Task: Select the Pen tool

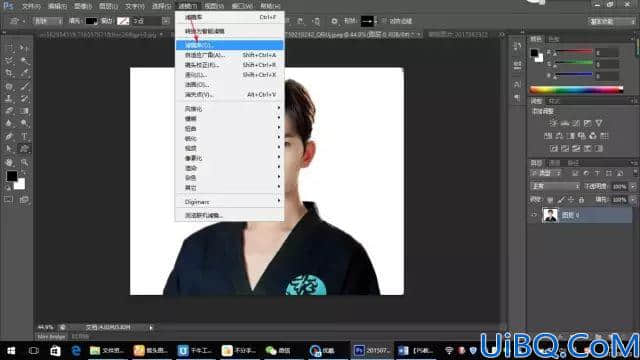Action: pyautogui.click(x=9, y=136)
